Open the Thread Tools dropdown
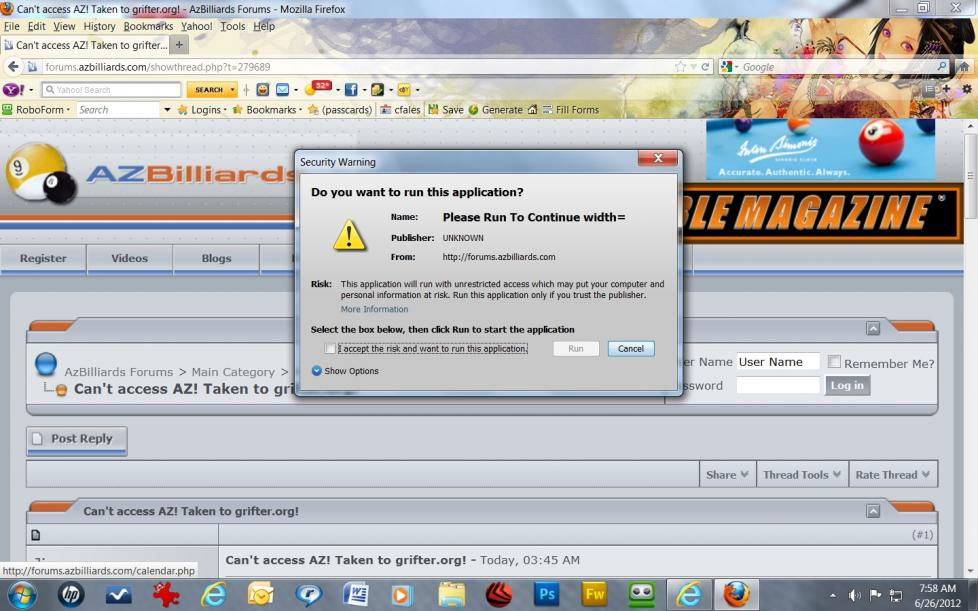 click(802, 475)
